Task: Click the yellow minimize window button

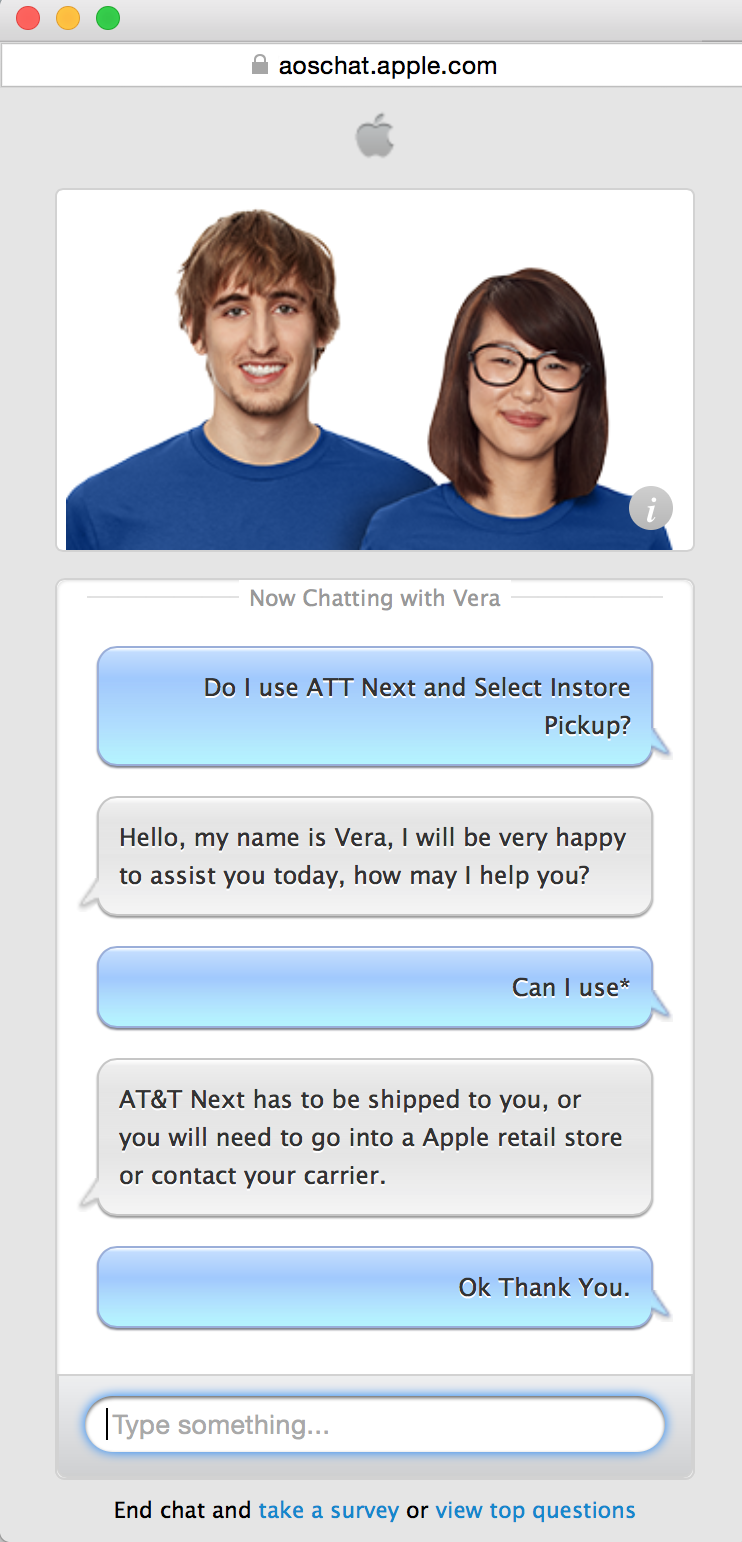Action: 68,18
